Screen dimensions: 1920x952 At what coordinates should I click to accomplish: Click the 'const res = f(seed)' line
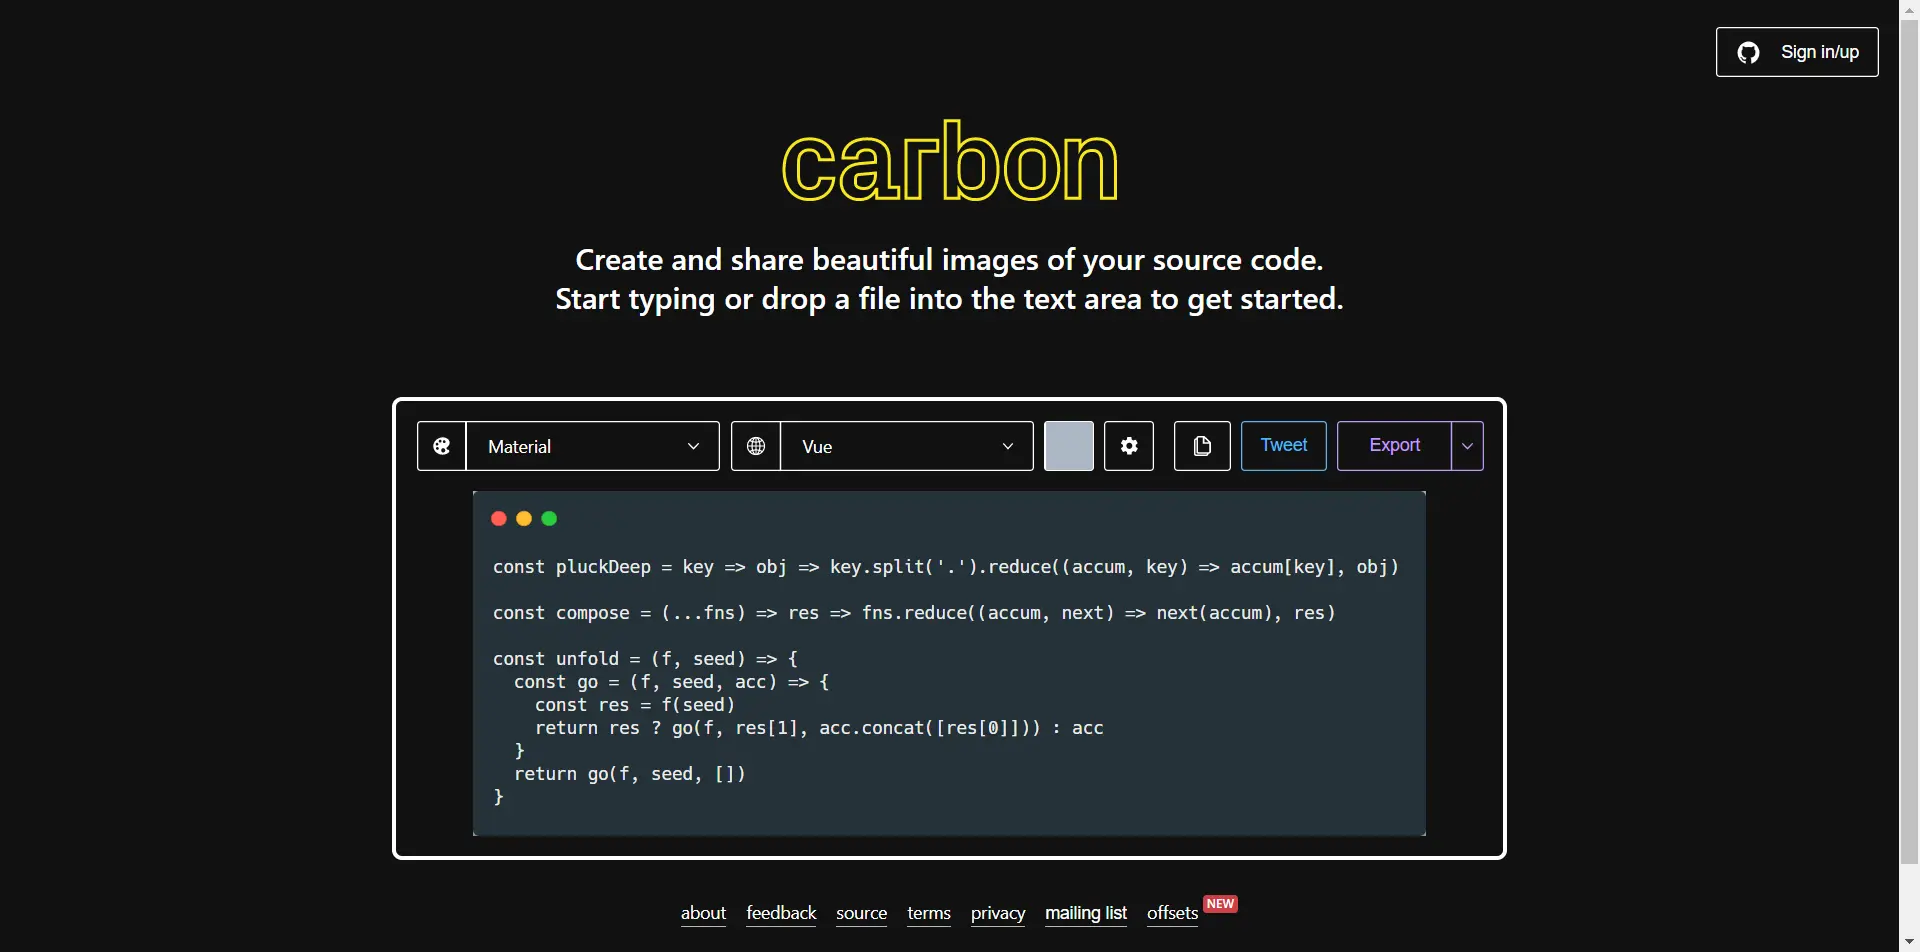pyautogui.click(x=636, y=705)
